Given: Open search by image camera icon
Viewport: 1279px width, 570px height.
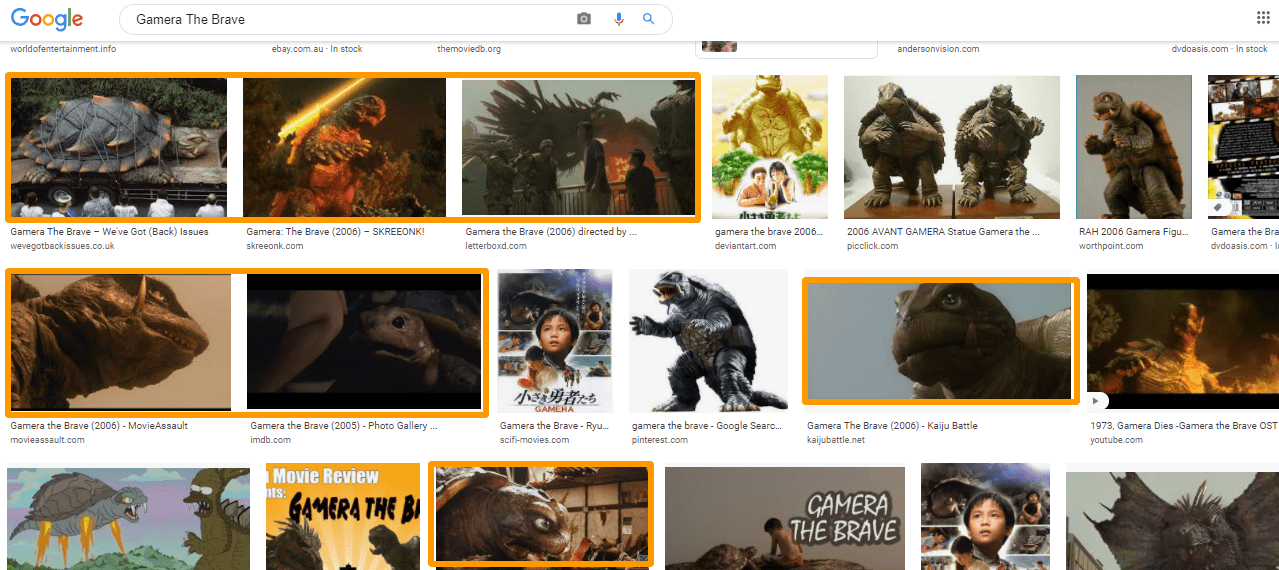Looking at the screenshot, I should click(x=584, y=19).
